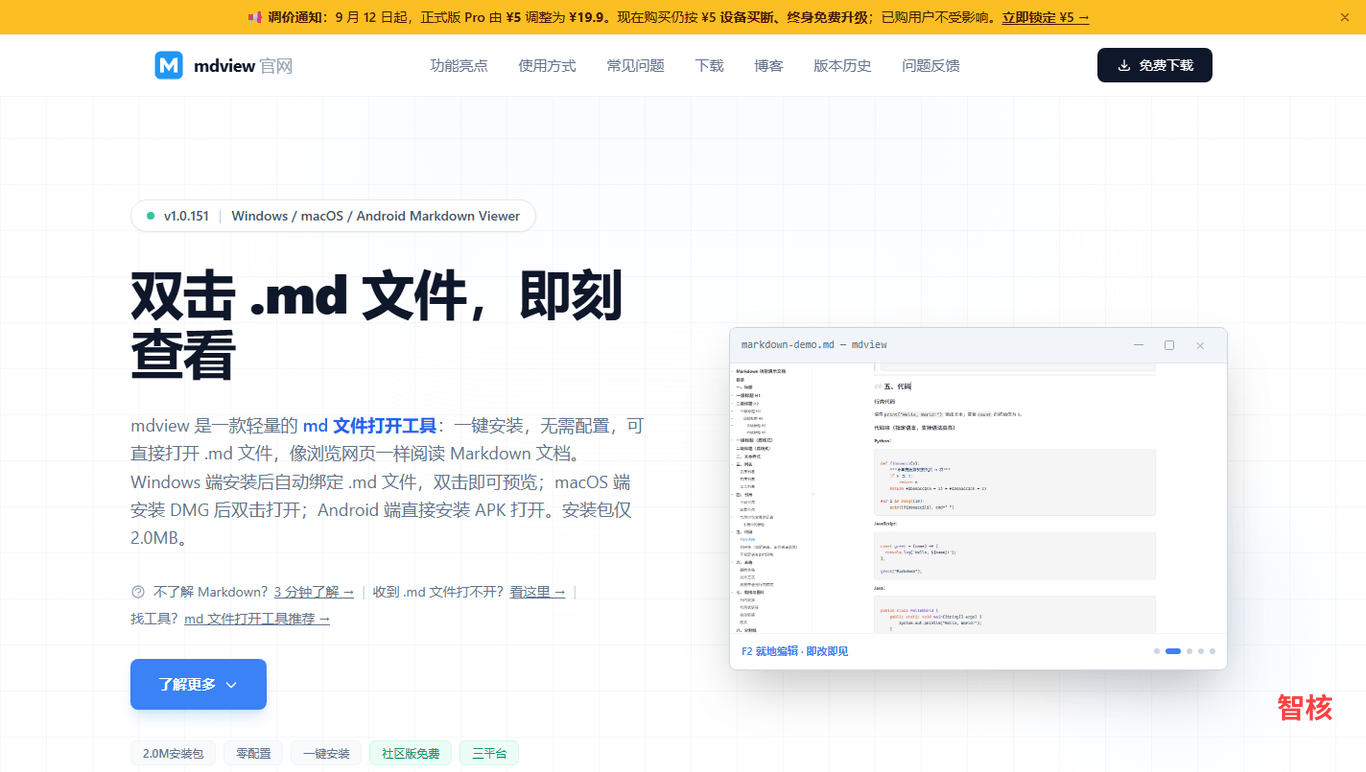This screenshot has width=1366, height=772.
Task: Open 版本历史 from the navigation
Action: [842, 66]
